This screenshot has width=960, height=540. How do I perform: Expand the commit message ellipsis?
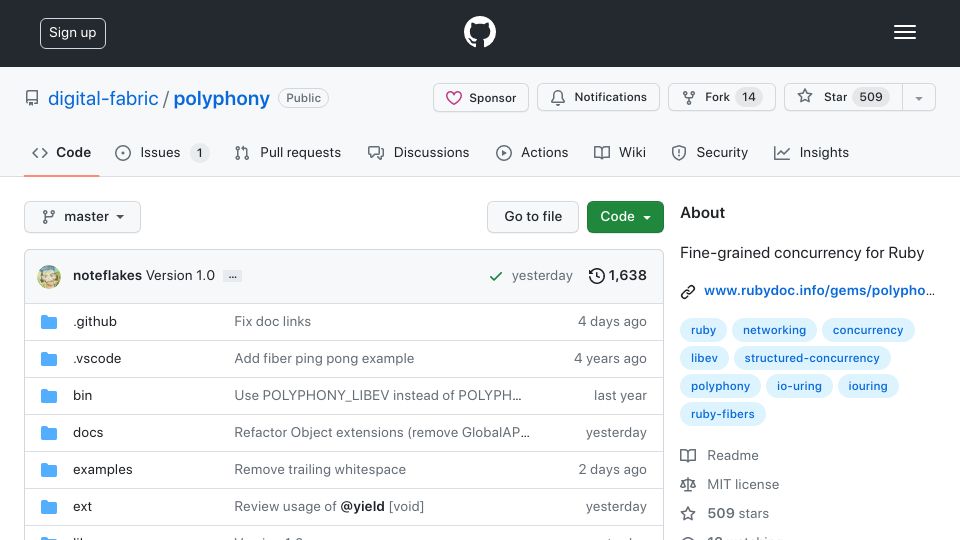pyautogui.click(x=233, y=277)
